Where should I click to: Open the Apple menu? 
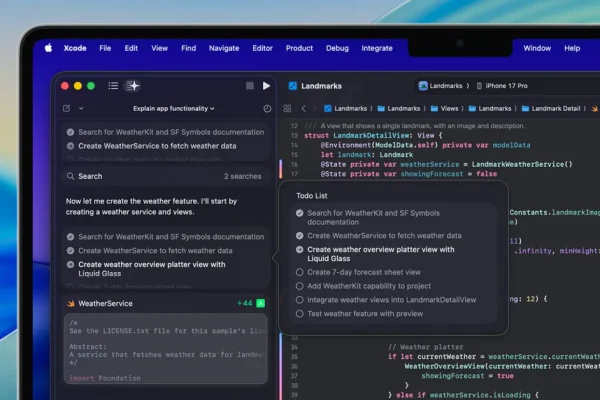coord(48,48)
